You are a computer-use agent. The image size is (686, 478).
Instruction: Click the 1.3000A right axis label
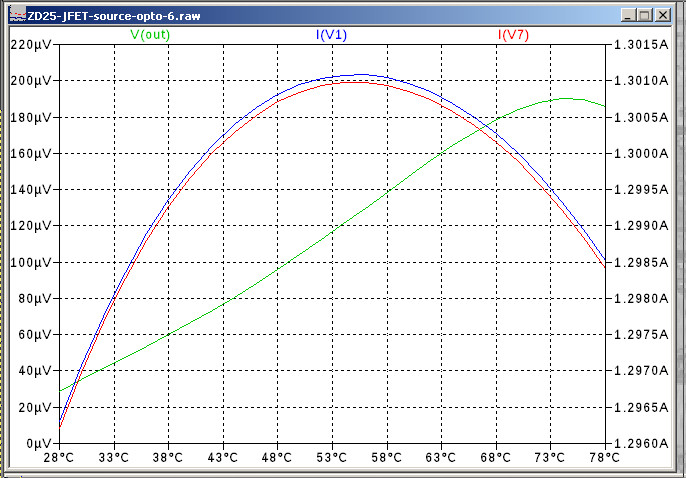[641, 154]
